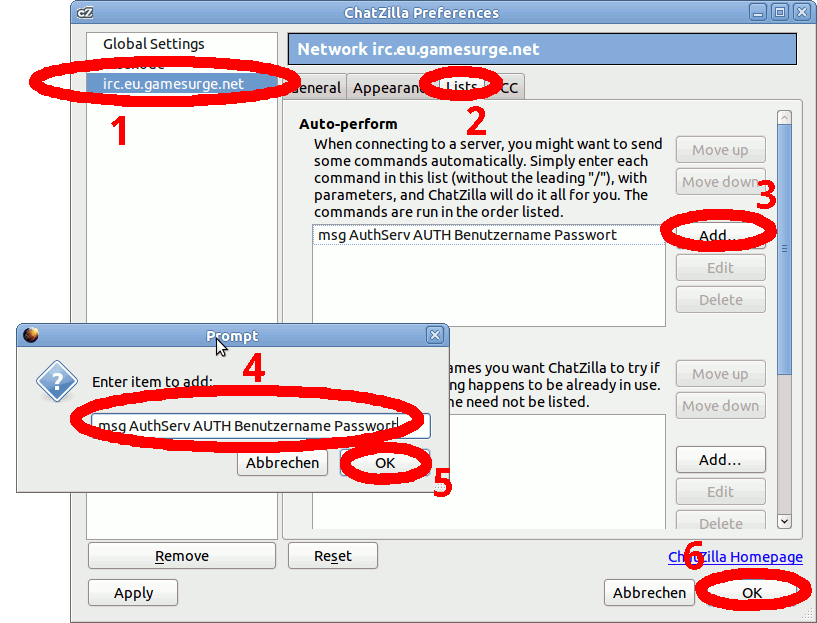Cancel the Prompt with Abbrechen
The image size is (817, 623).
pos(282,463)
